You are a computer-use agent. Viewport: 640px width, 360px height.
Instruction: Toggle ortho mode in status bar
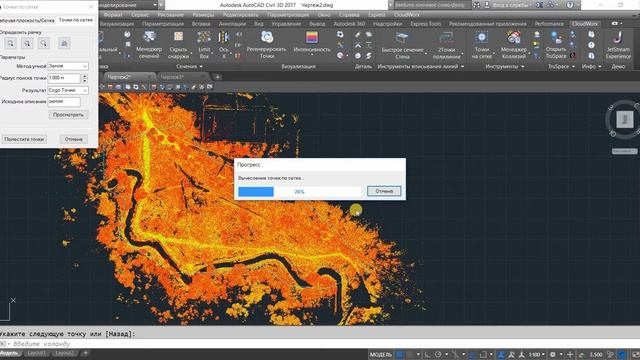pos(427,354)
